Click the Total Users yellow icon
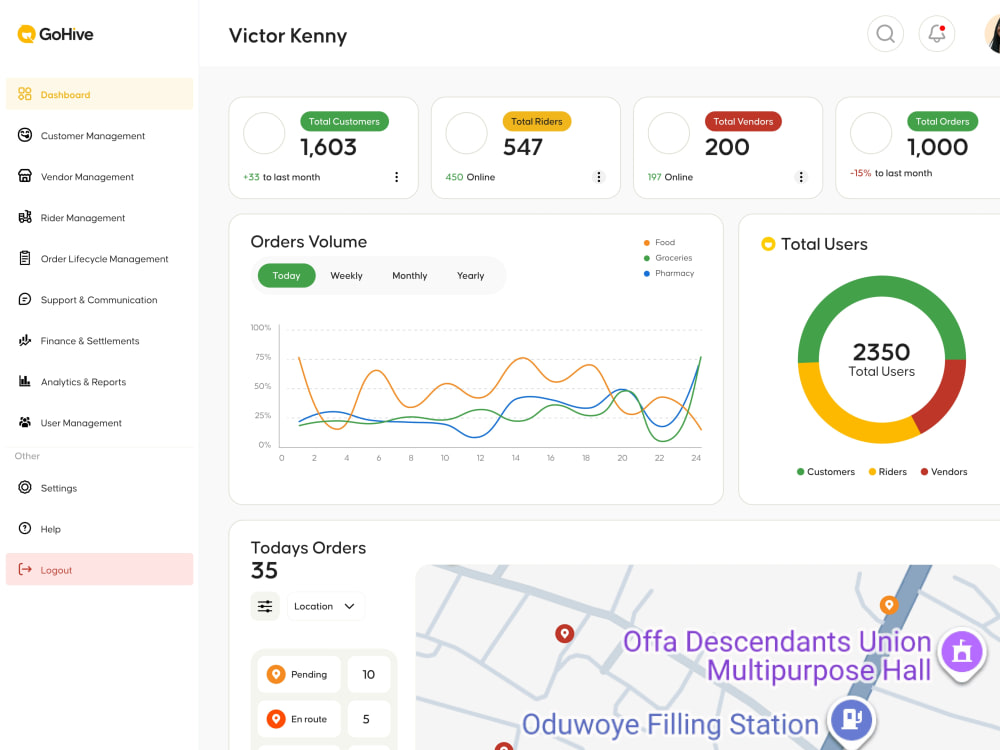The width and height of the screenshot is (1000, 750). click(x=768, y=244)
